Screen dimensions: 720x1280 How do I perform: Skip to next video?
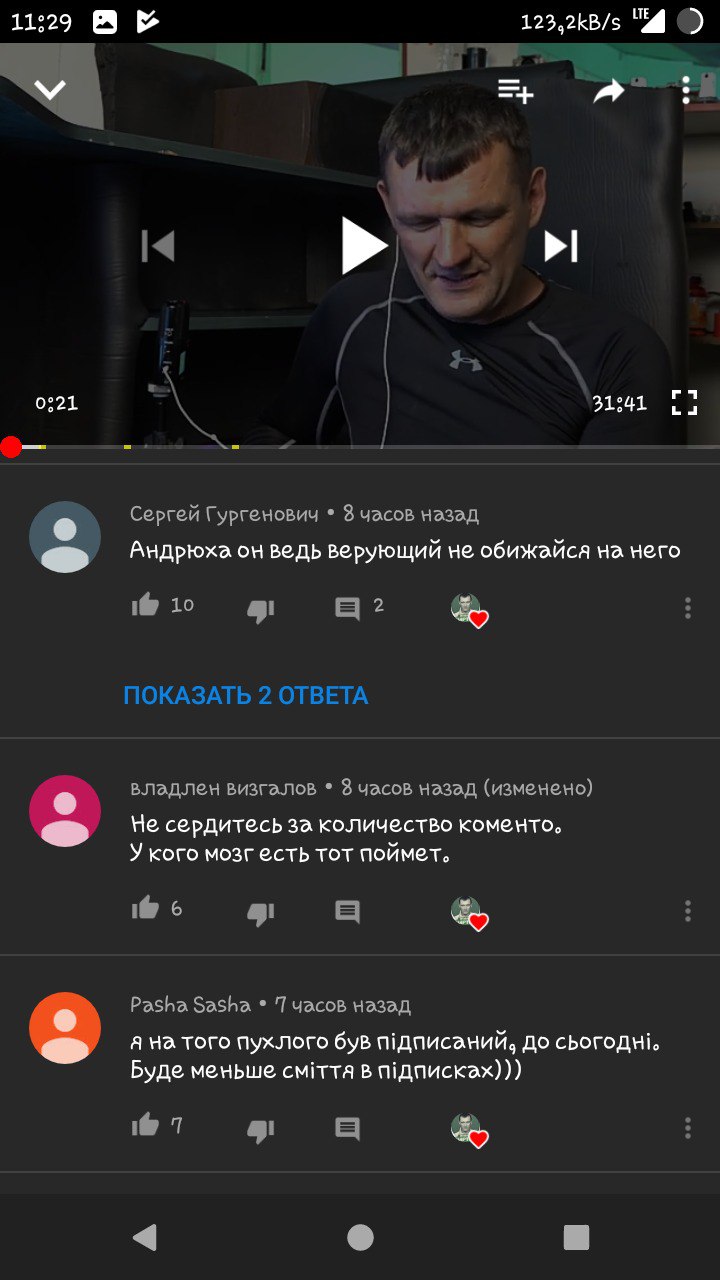pyautogui.click(x=561, y=246)
